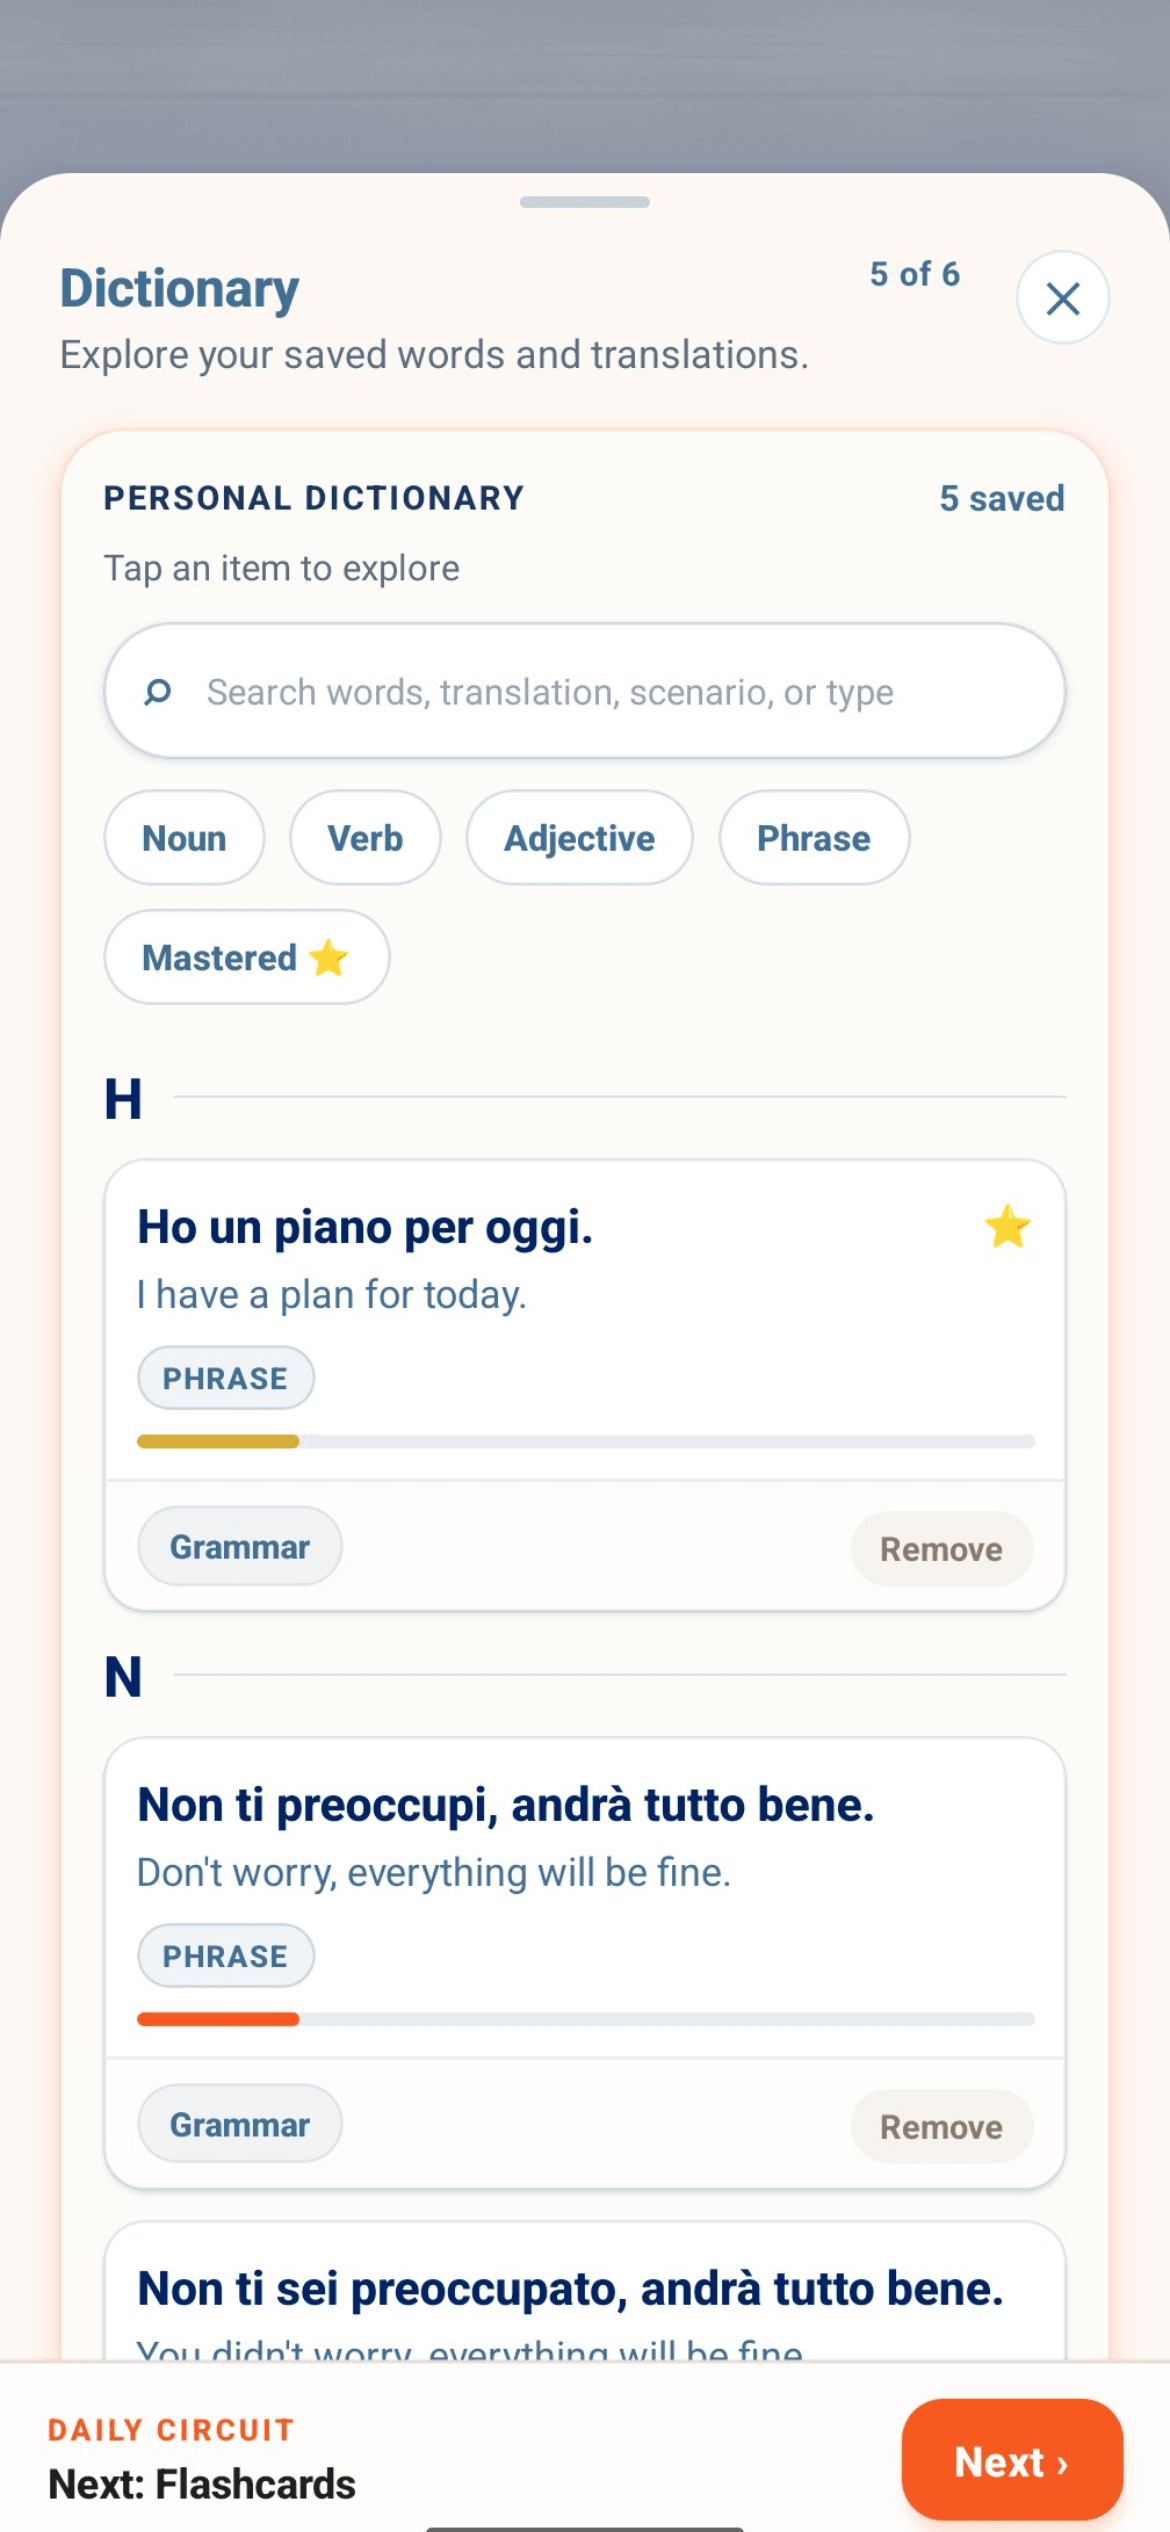Image resolution: width=1170 pixels, height=2532 pixels.
Task: Enable the Phrase filter chip
Action: pyautogui.click(x=814, y=838)
